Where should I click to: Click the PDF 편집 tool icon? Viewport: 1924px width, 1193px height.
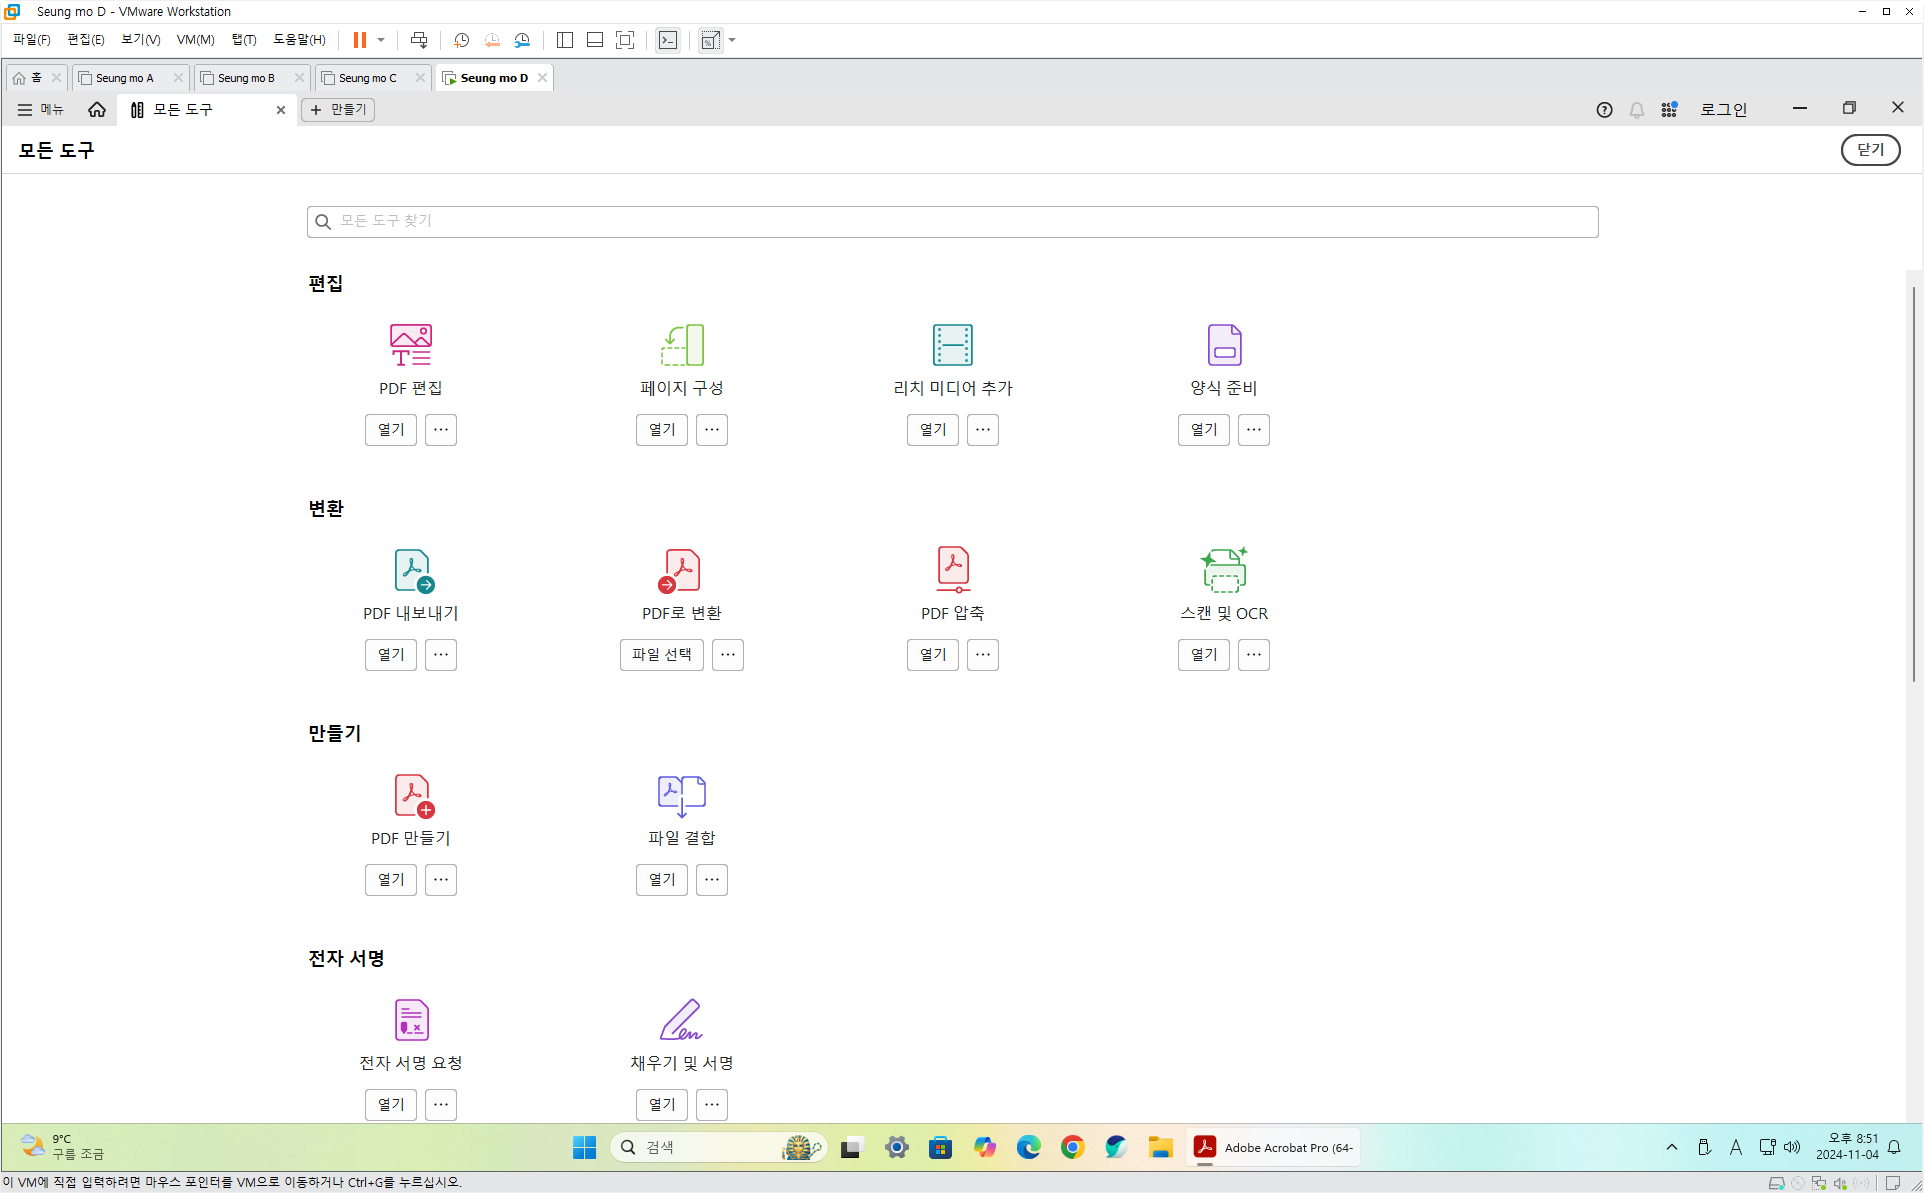tap(410, 345)
